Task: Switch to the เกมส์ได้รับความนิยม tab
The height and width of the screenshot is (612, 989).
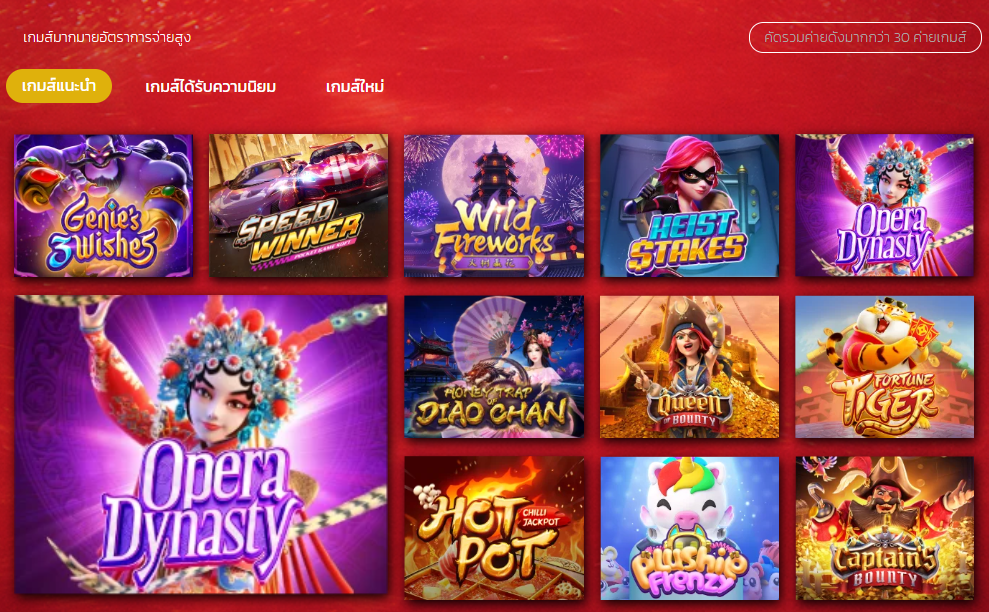Action: [x=211, y=86]
